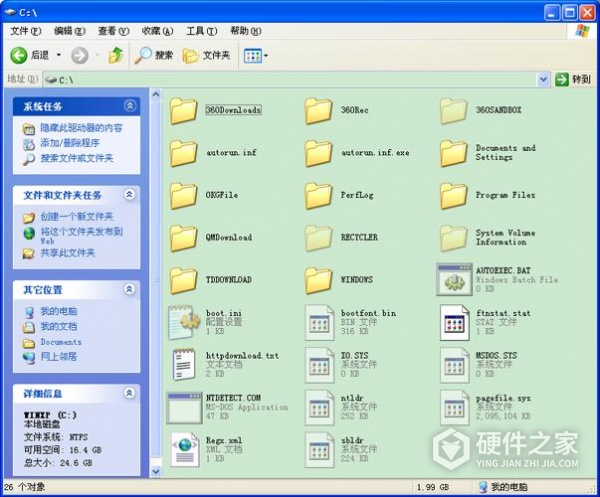This screenshot has height=497, width=600.
Task: Select the OKGFile folder icon
Action: pos(183,196)
